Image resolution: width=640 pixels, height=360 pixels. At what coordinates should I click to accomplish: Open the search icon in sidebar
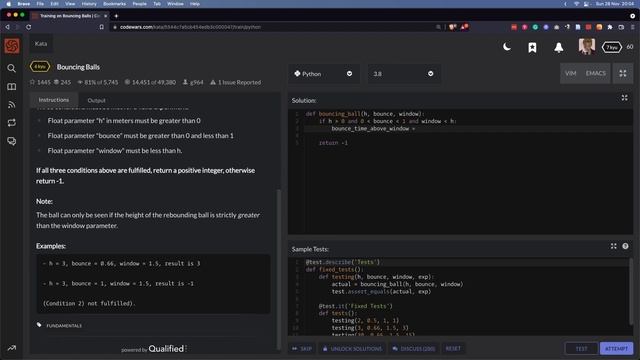(x=11, y=69)
